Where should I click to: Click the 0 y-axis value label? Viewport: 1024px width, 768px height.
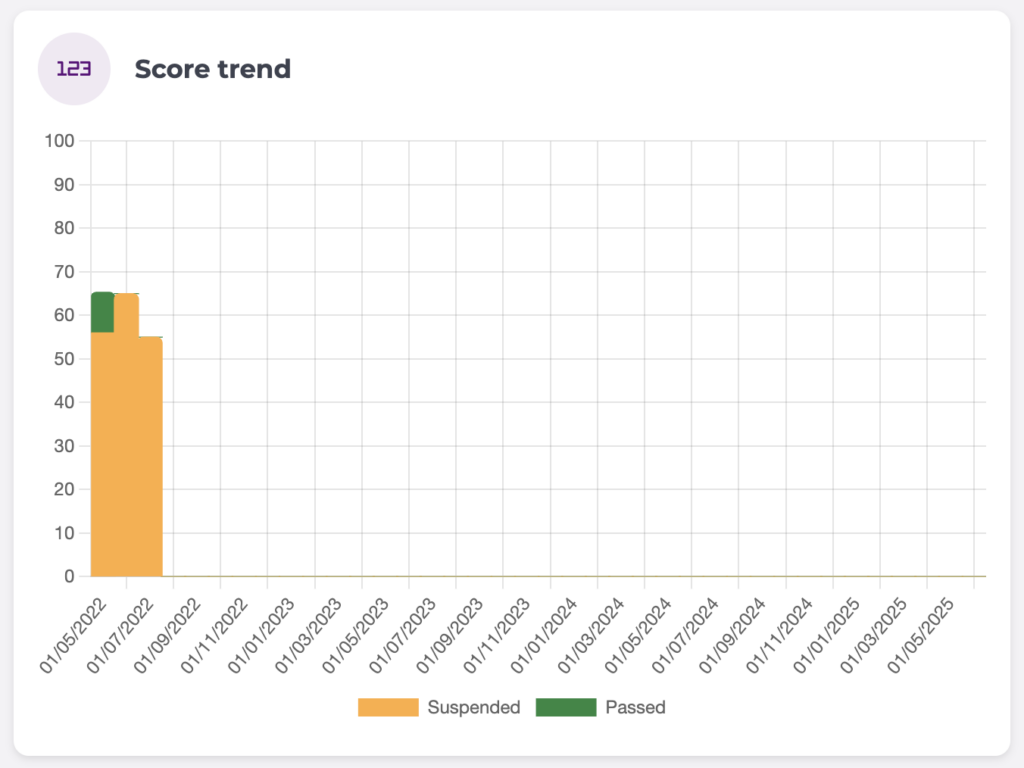69,576
